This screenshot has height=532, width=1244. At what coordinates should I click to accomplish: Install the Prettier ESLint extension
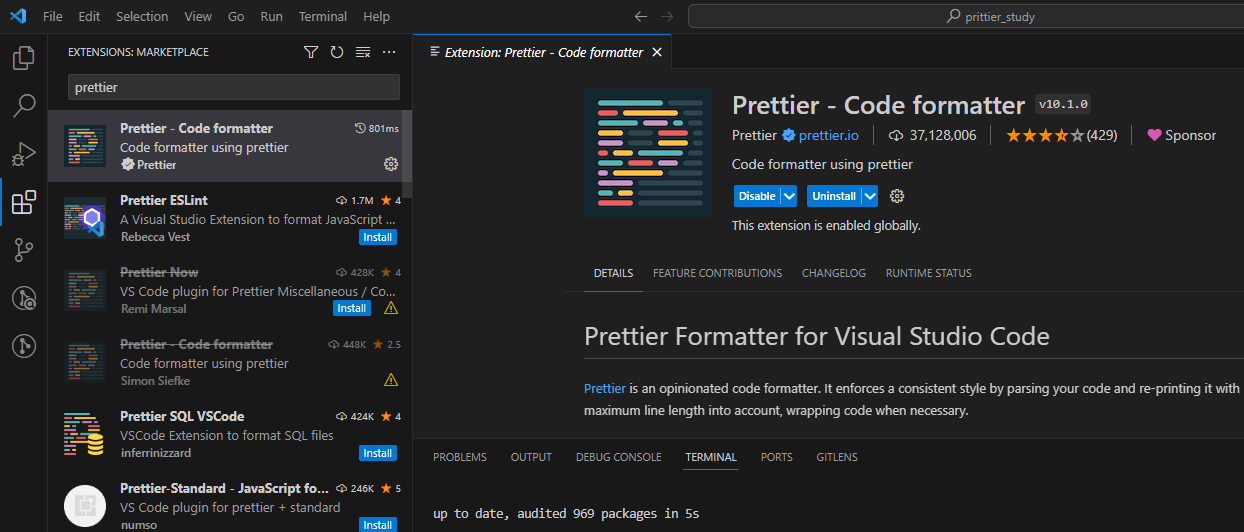(x=378, y=237)
